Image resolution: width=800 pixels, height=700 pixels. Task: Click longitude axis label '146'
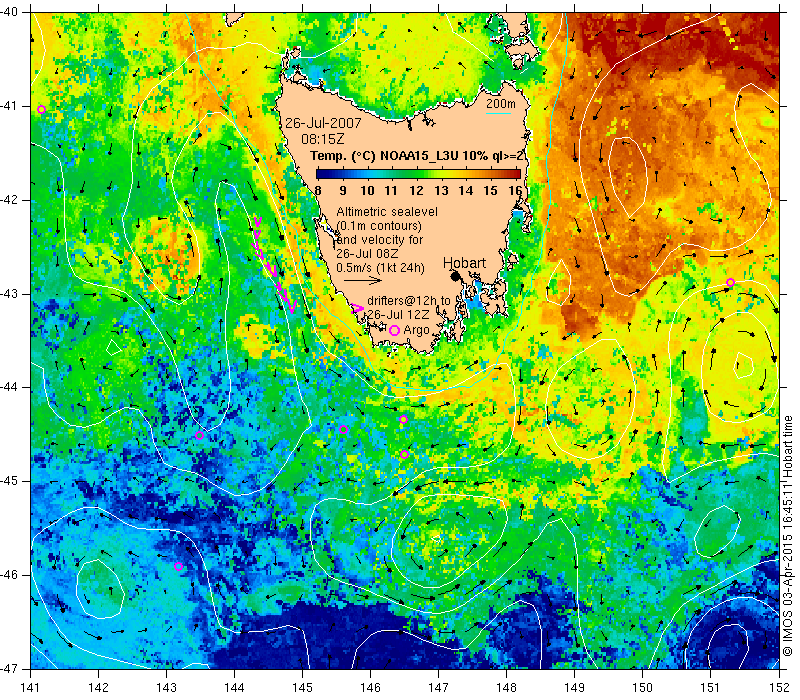coord(370,687)
